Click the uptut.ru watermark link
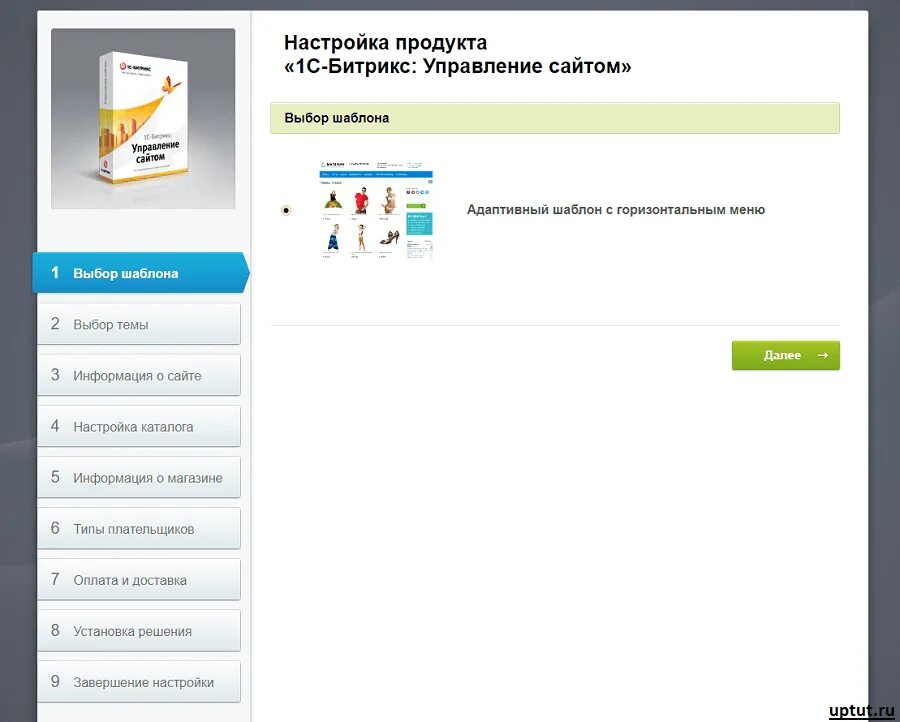This screenshot has width=900, height=722. click(x=862, y=711)
